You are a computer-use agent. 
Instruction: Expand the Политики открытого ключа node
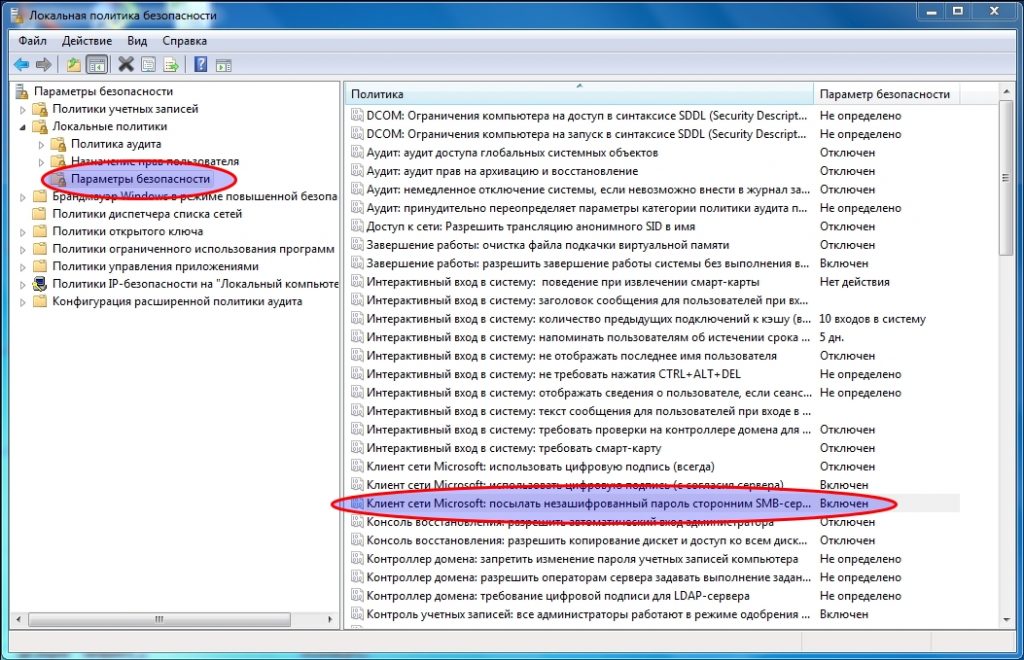coord(23,232)
